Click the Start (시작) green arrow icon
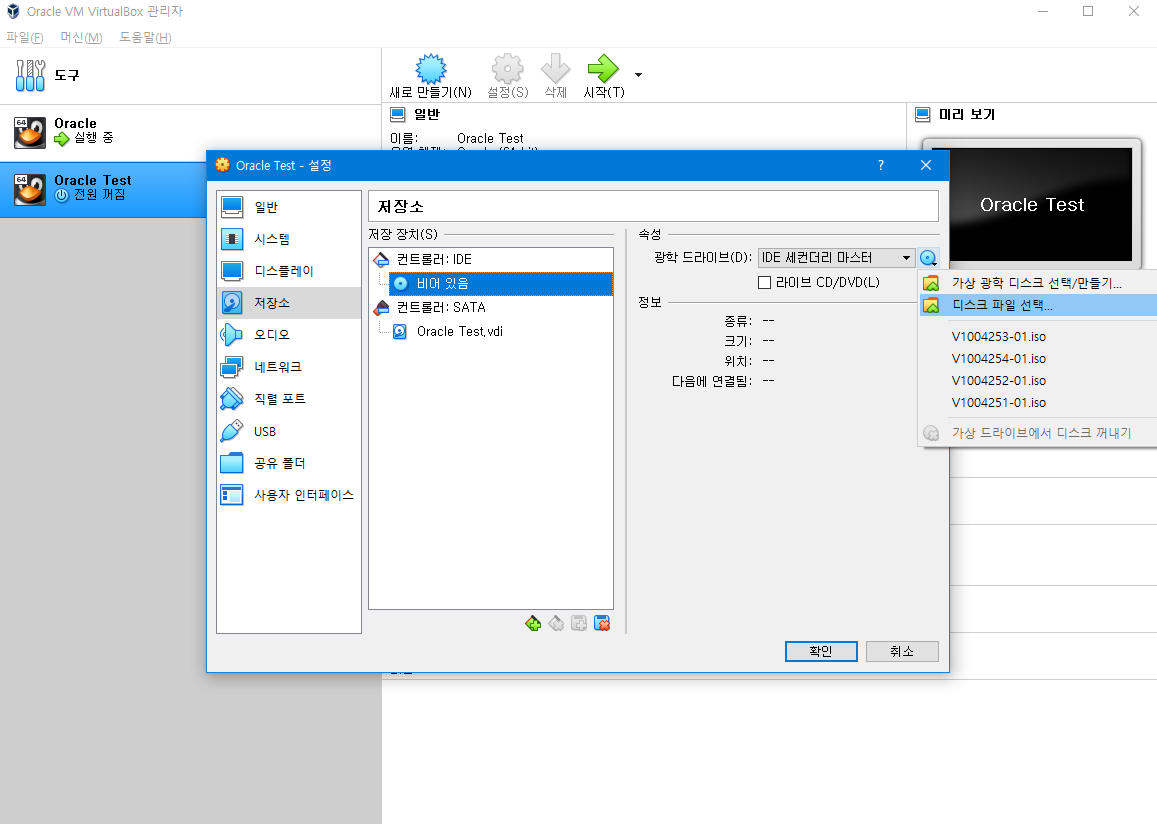The width and height of the screenshot is (1157, 824). [604, 69]
